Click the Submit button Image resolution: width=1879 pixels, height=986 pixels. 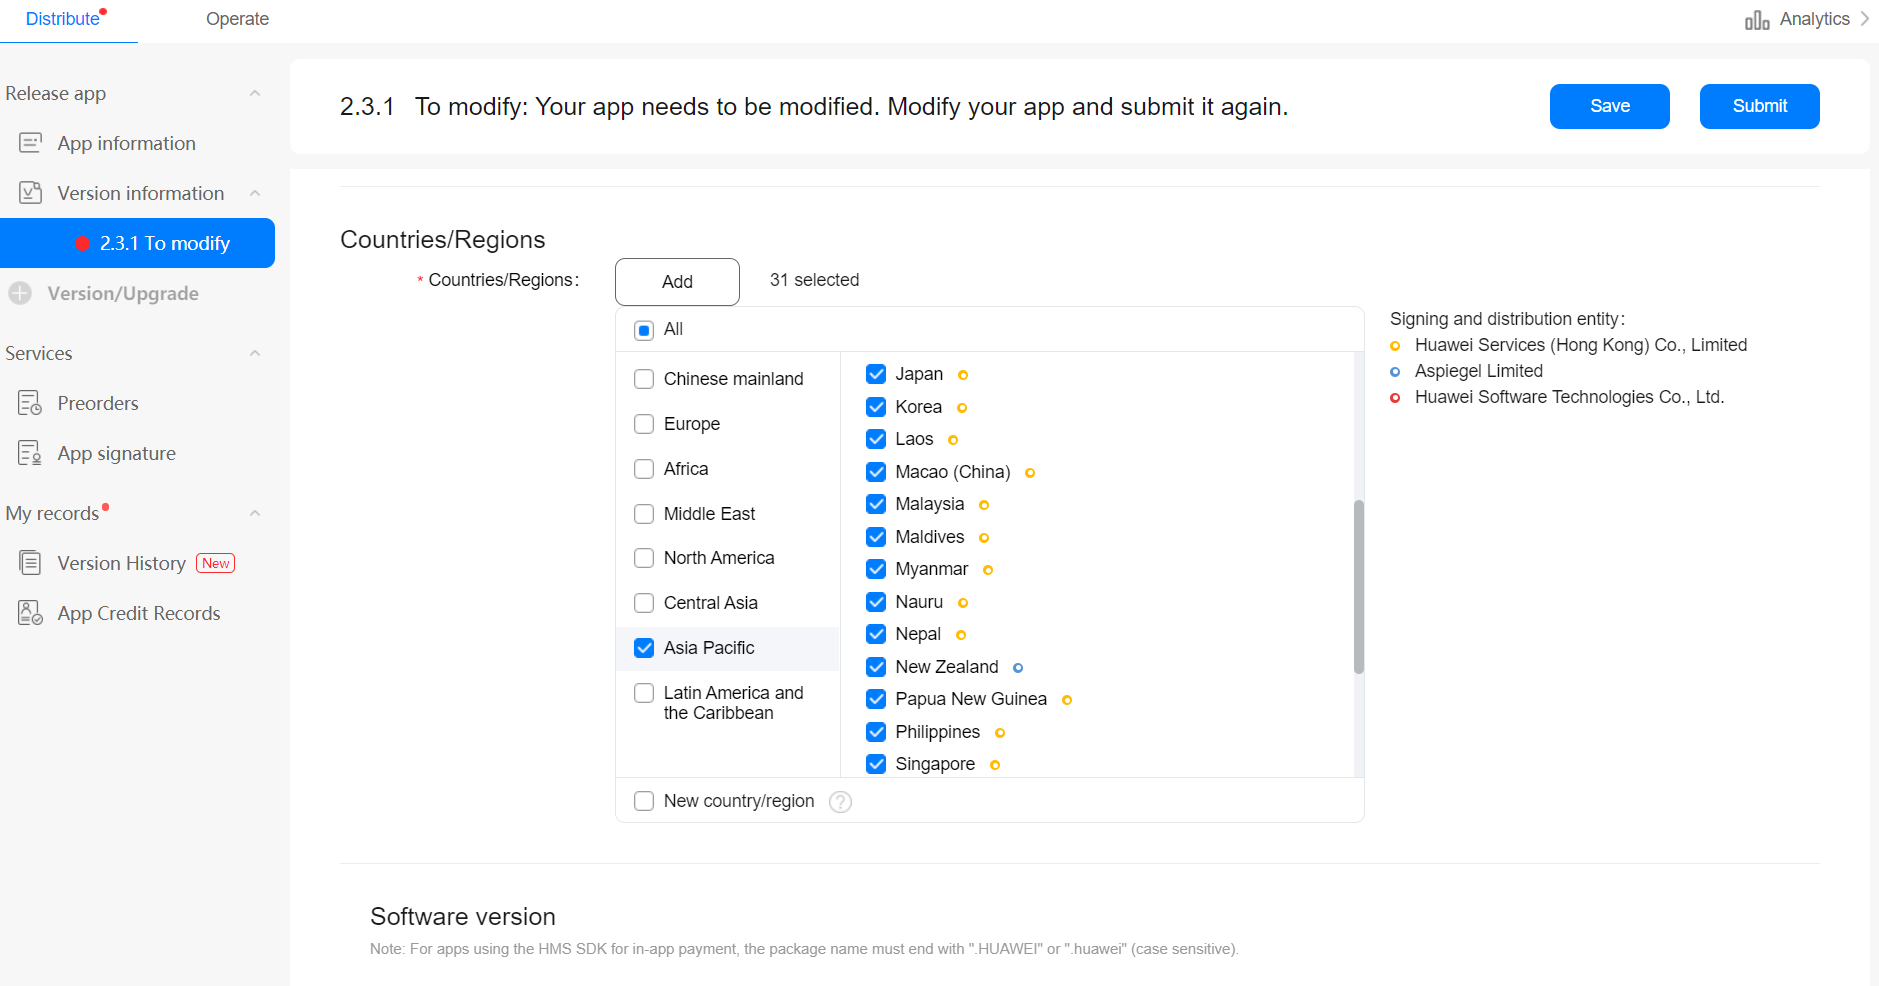[x=1759, y=106]
